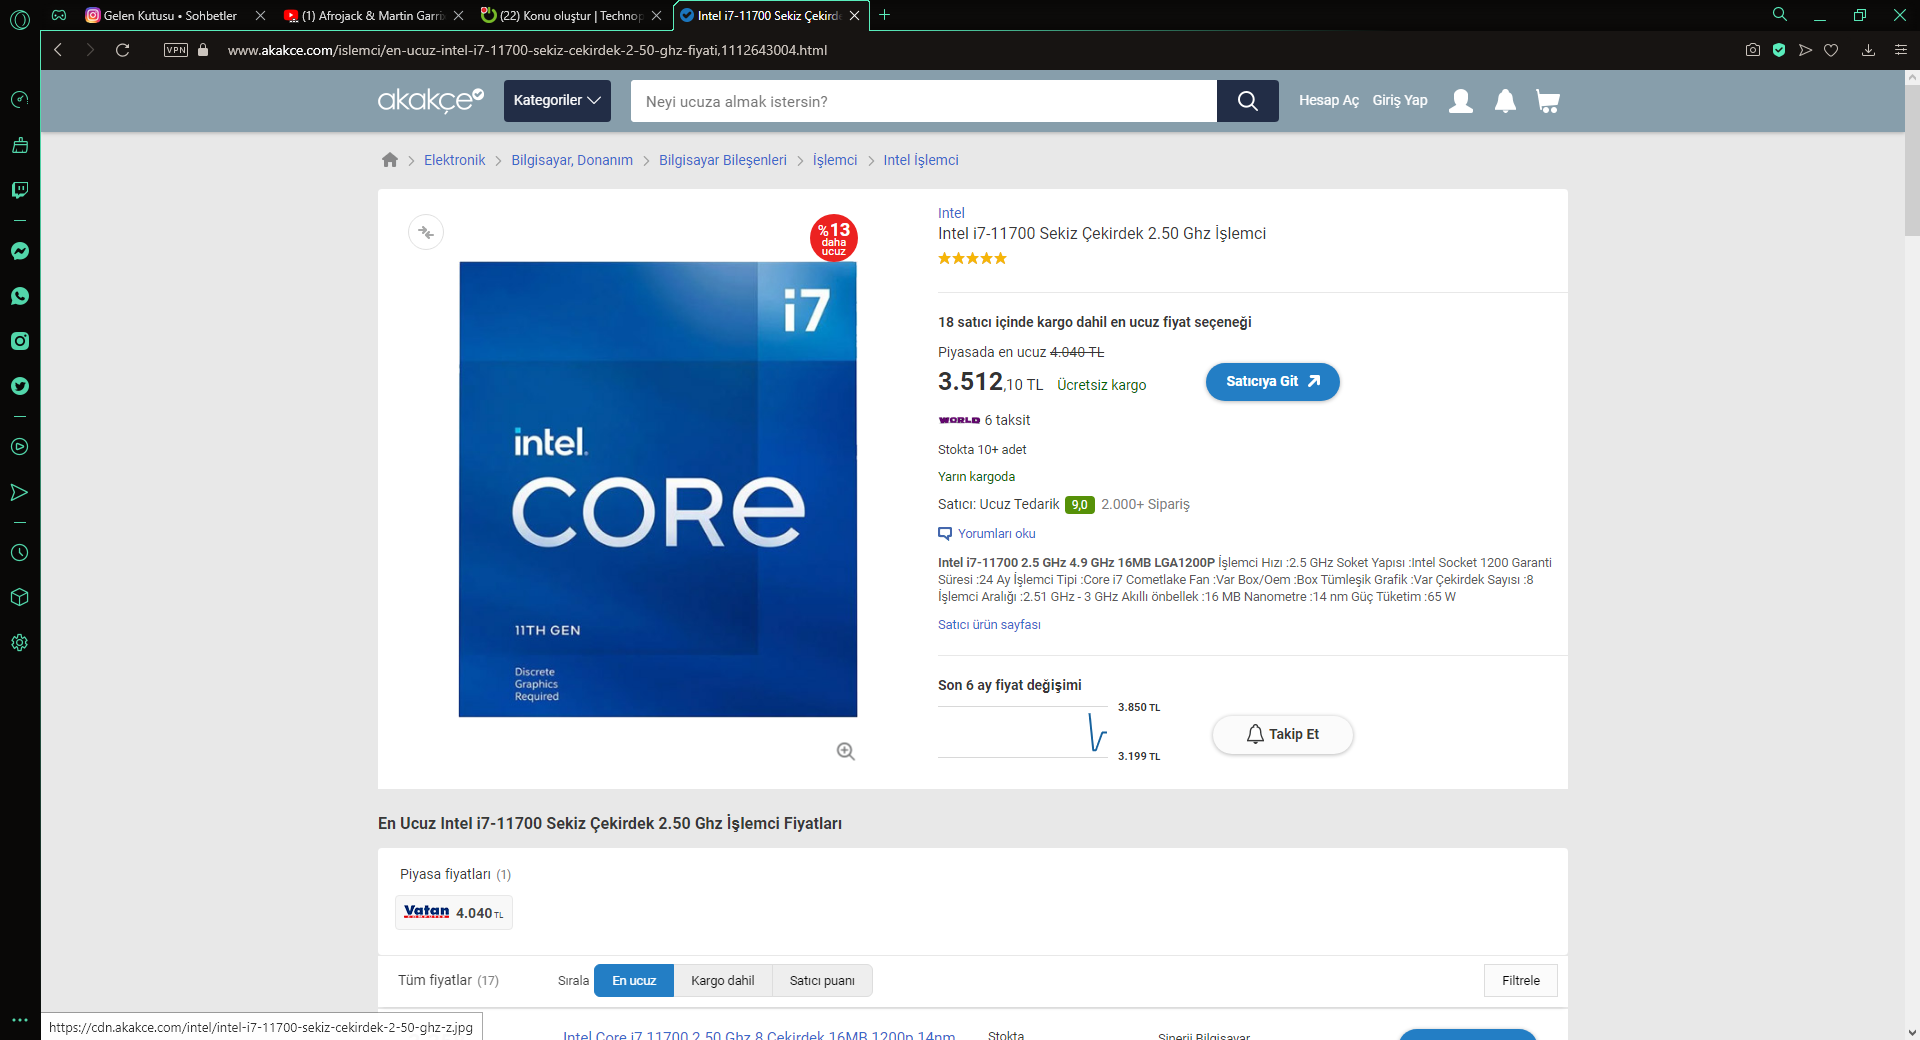
Task: Add page to bookmarks with heart icon
Action: pos(1831,50)
